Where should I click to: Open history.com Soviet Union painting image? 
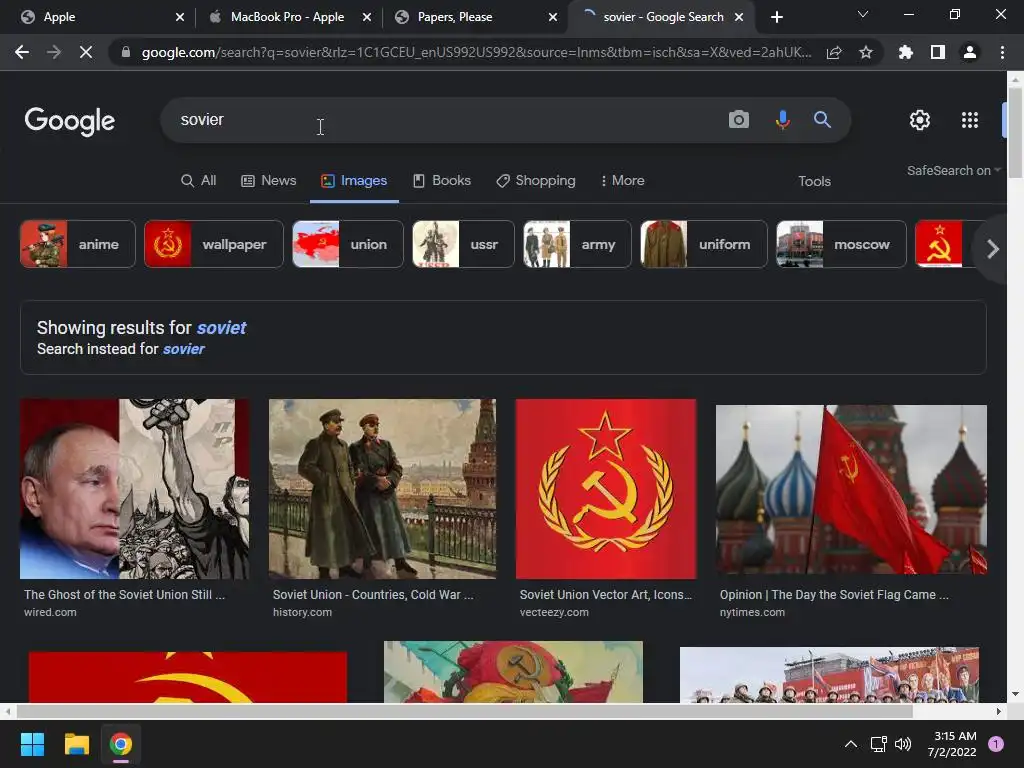point(382,488)
